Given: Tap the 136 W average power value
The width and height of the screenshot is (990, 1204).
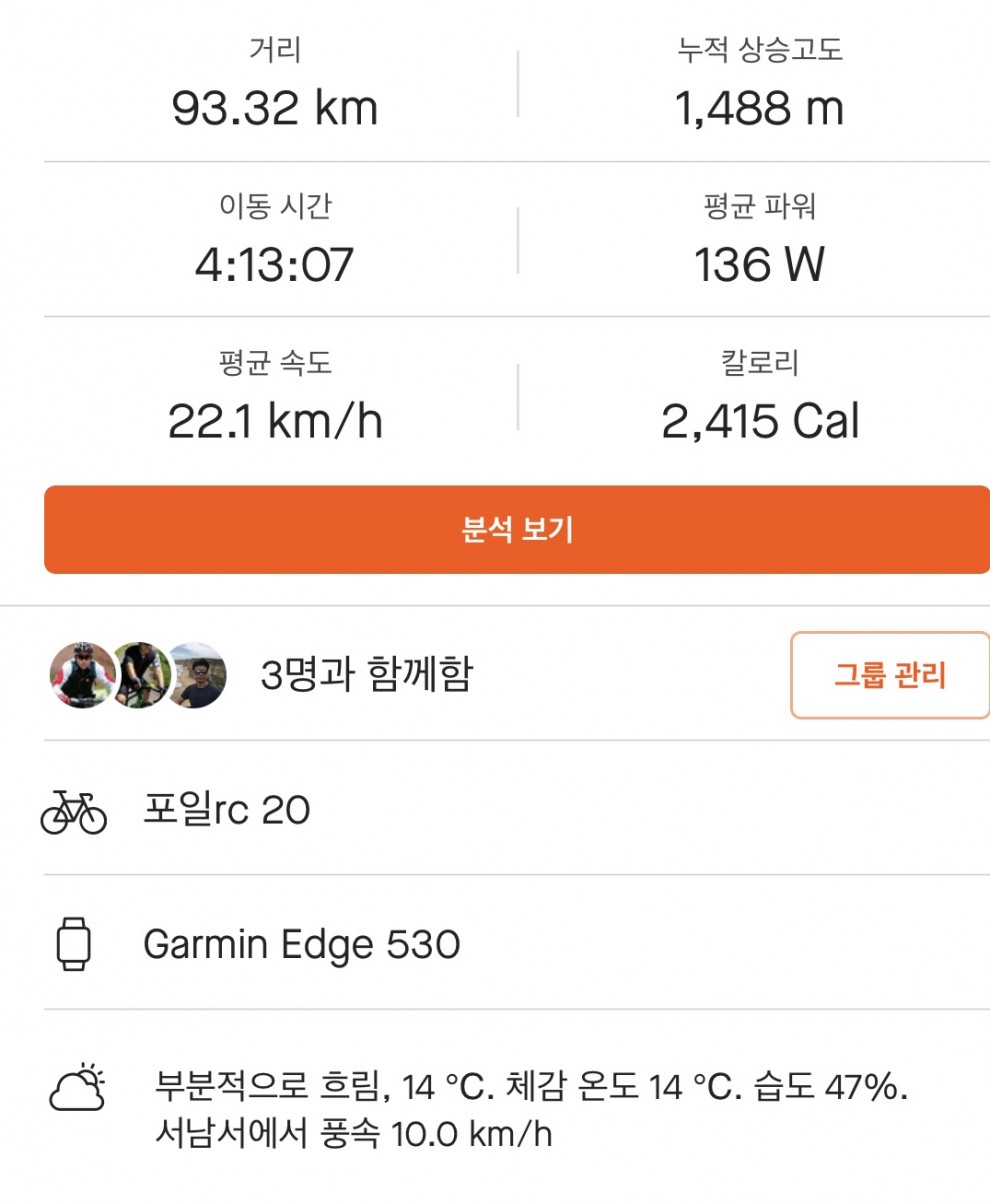Looking at the screenshot, I should click(760, 265).
